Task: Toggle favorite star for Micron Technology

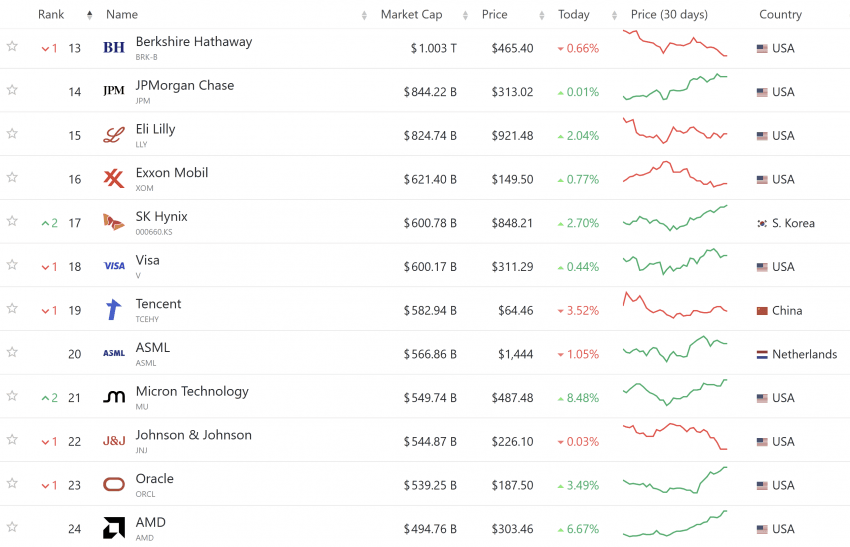Action: click(x=12, y=396)
